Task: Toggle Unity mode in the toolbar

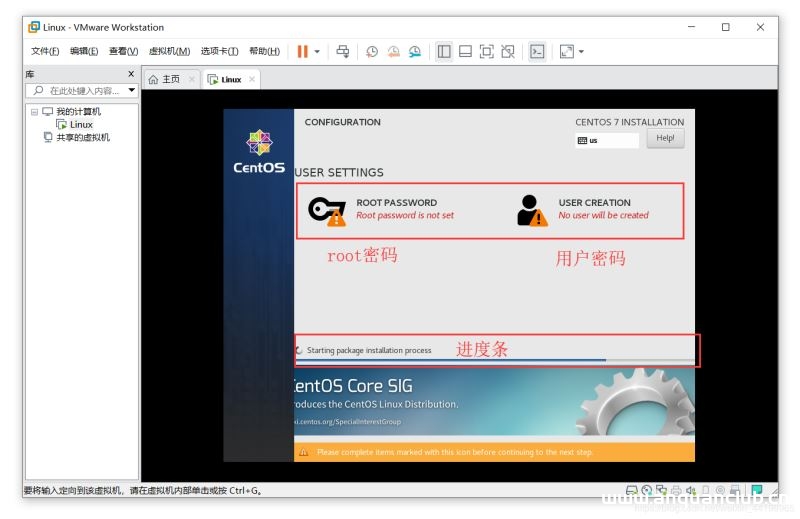Action: 508,51
